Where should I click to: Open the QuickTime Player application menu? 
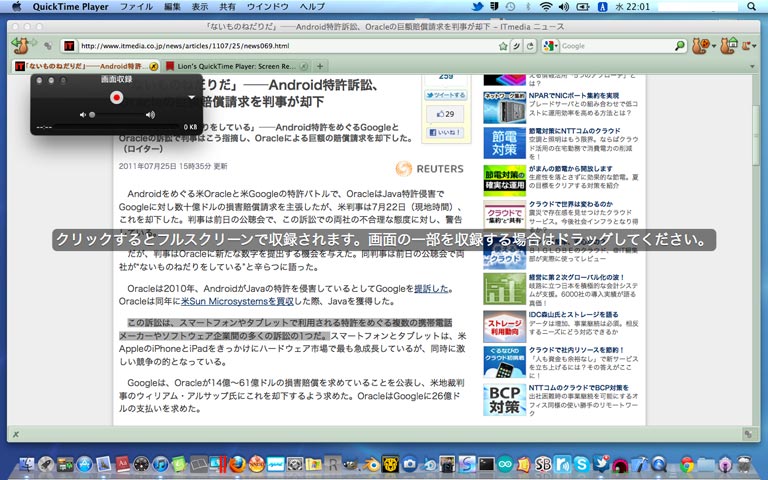click(71, 6)
